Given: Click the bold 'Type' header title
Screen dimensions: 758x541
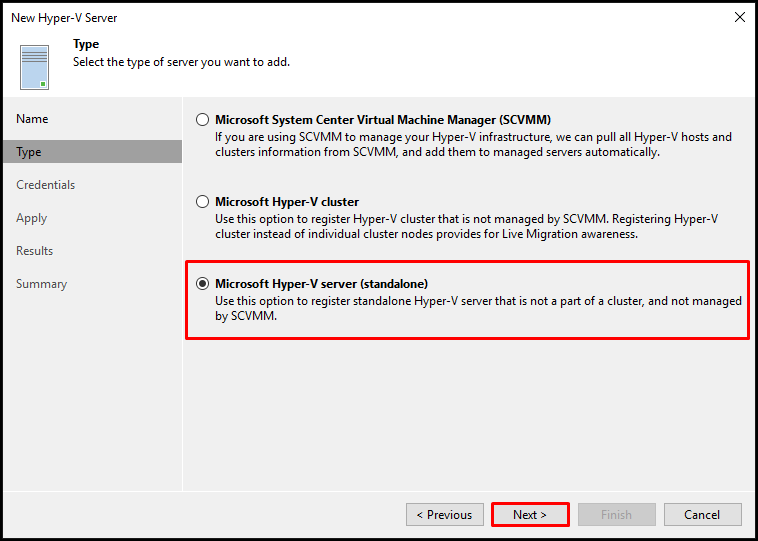Looking at the screenshot, I should click(86, 44).
